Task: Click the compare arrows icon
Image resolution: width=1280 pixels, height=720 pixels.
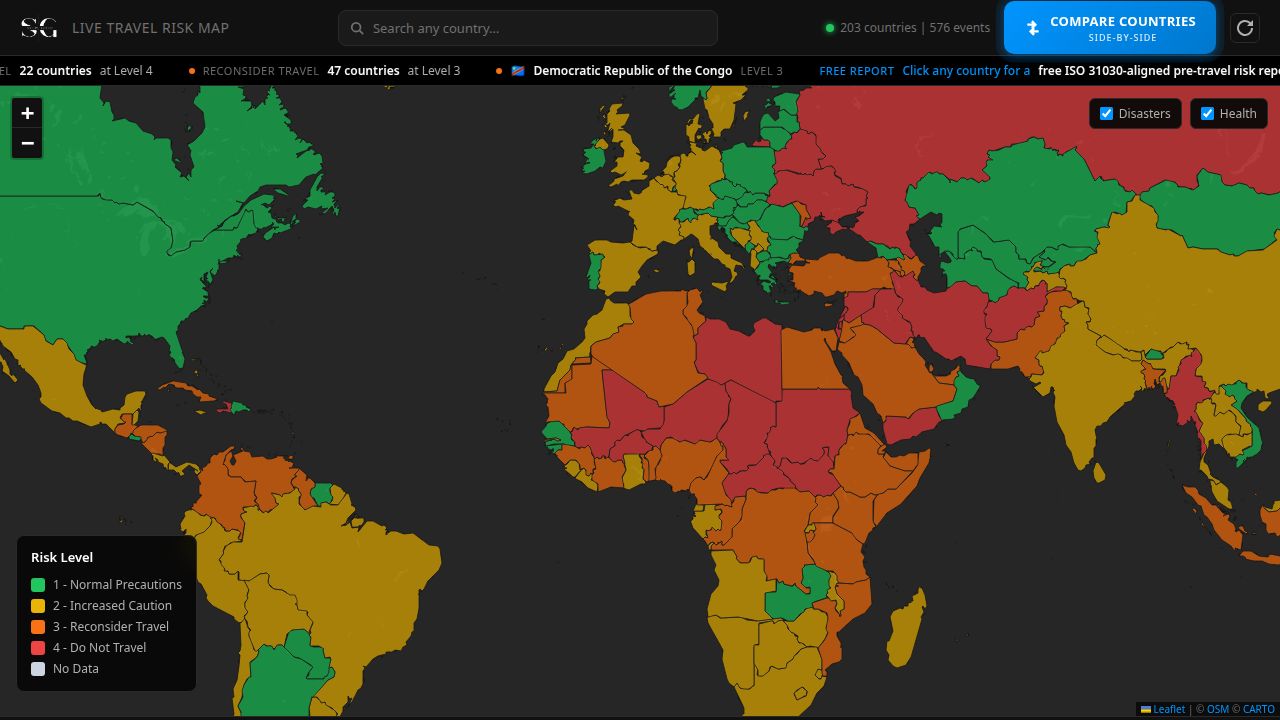Action: click(x=1033, y=28)
